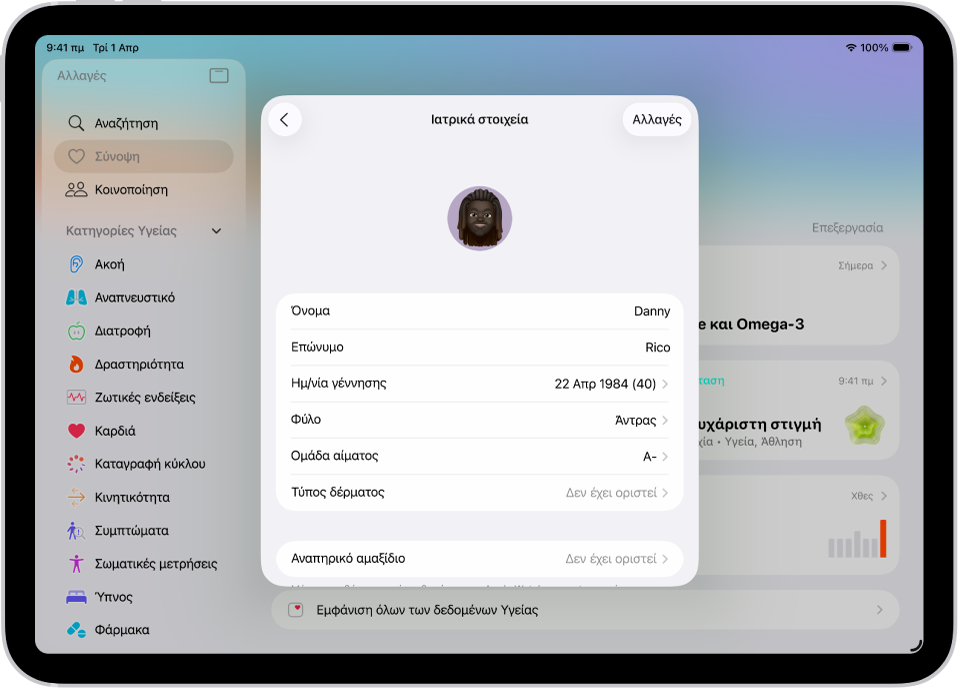Click the orange bar chart thumbnail
Screen dimensions: 960x689
857,539
